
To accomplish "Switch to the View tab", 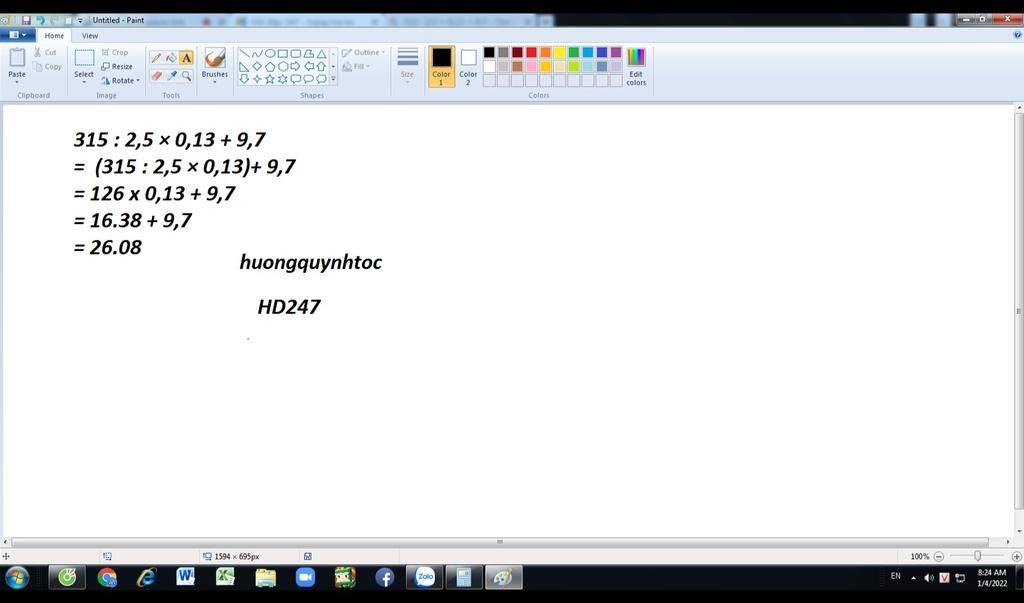I will pos(90,35).
